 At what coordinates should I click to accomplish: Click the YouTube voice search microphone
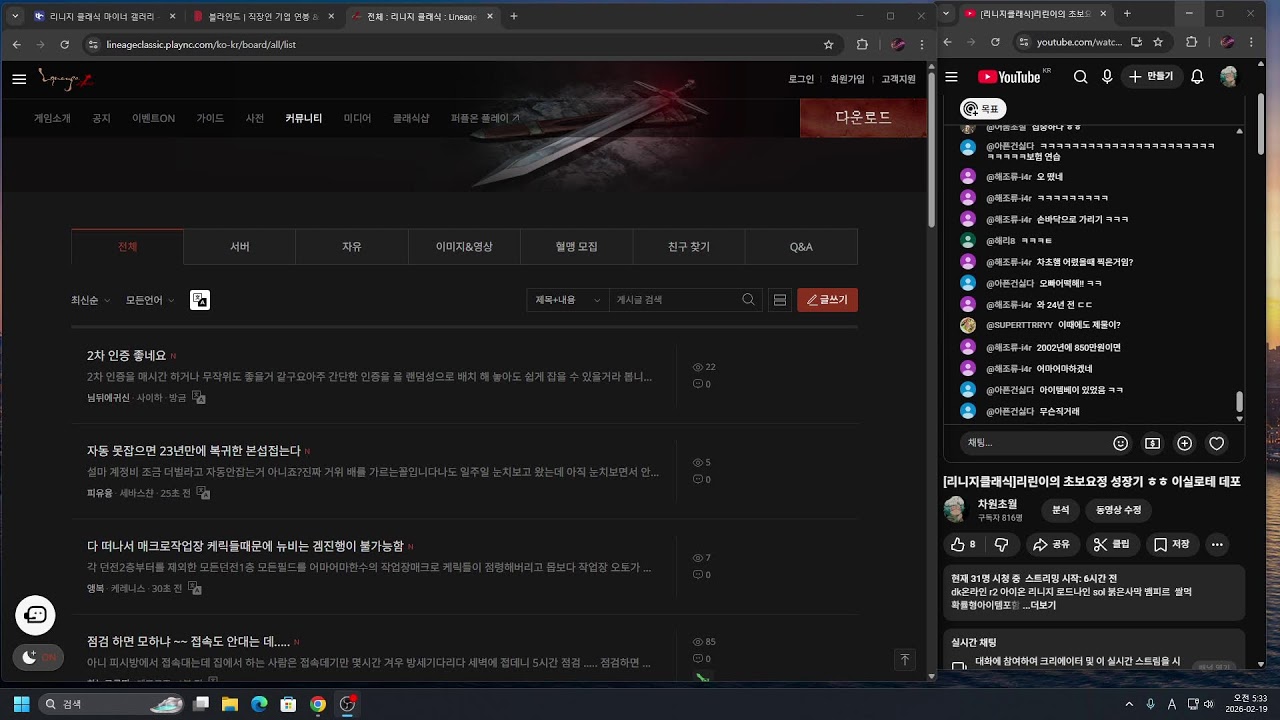tap(1107, 77)
